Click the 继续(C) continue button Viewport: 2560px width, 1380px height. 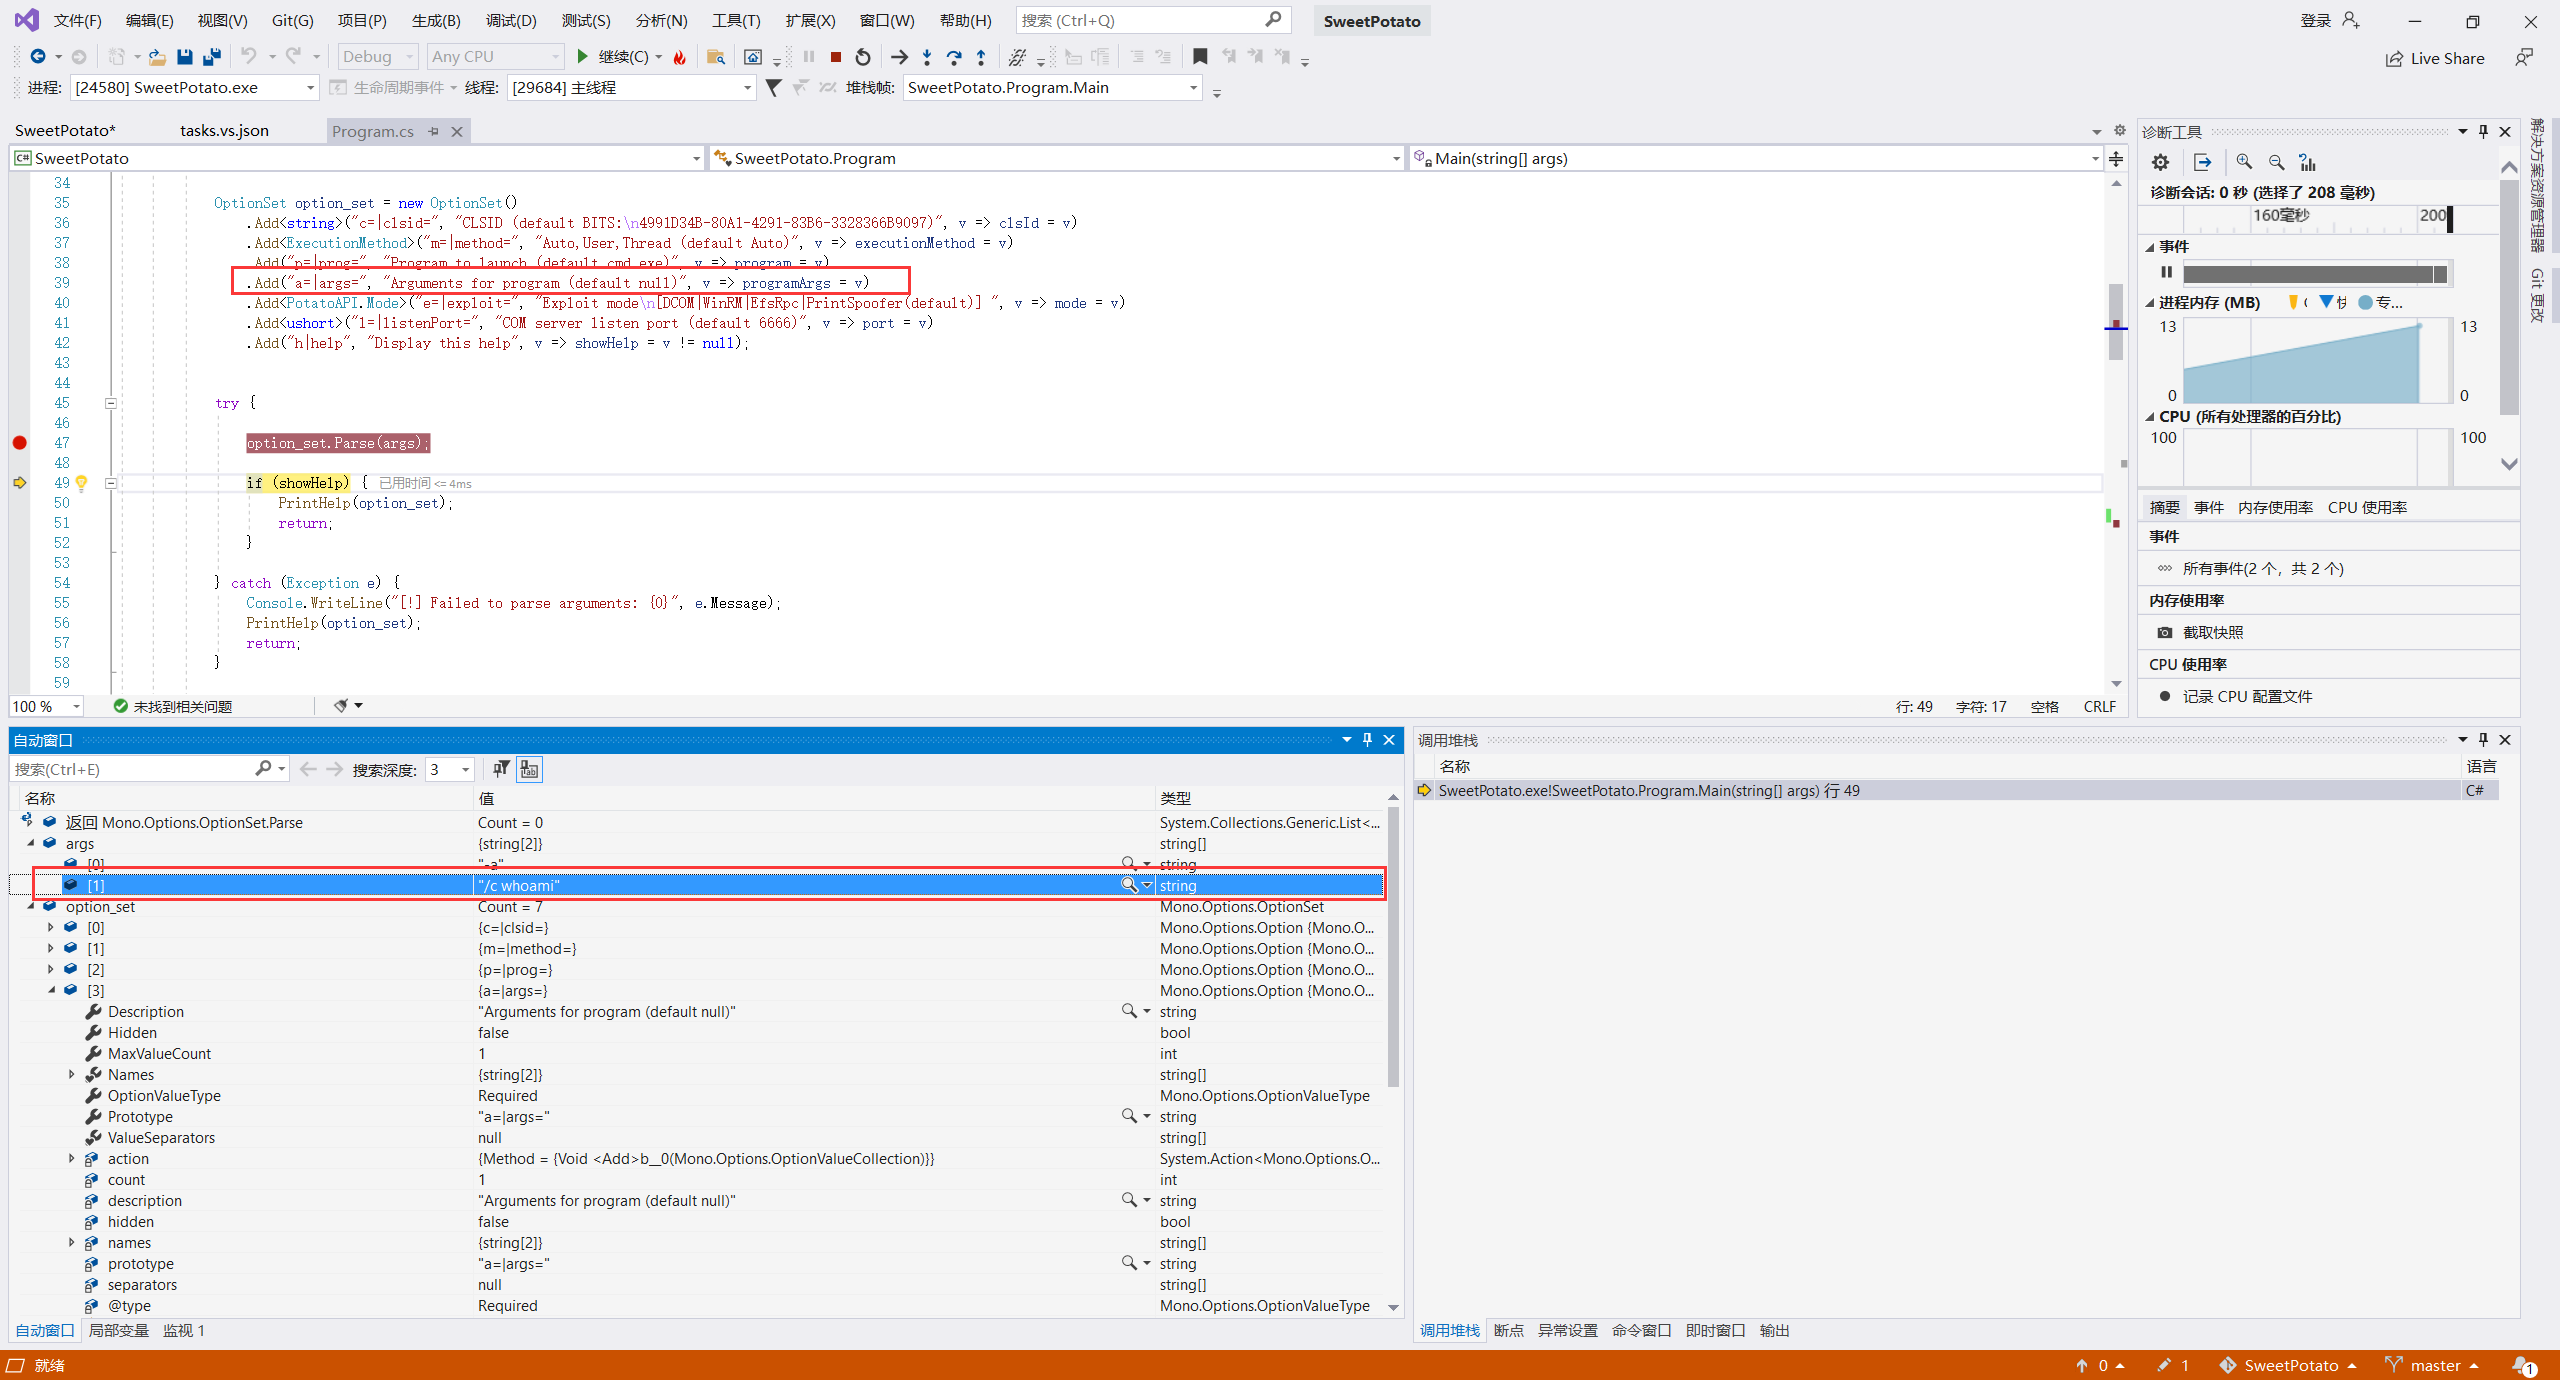612,57
